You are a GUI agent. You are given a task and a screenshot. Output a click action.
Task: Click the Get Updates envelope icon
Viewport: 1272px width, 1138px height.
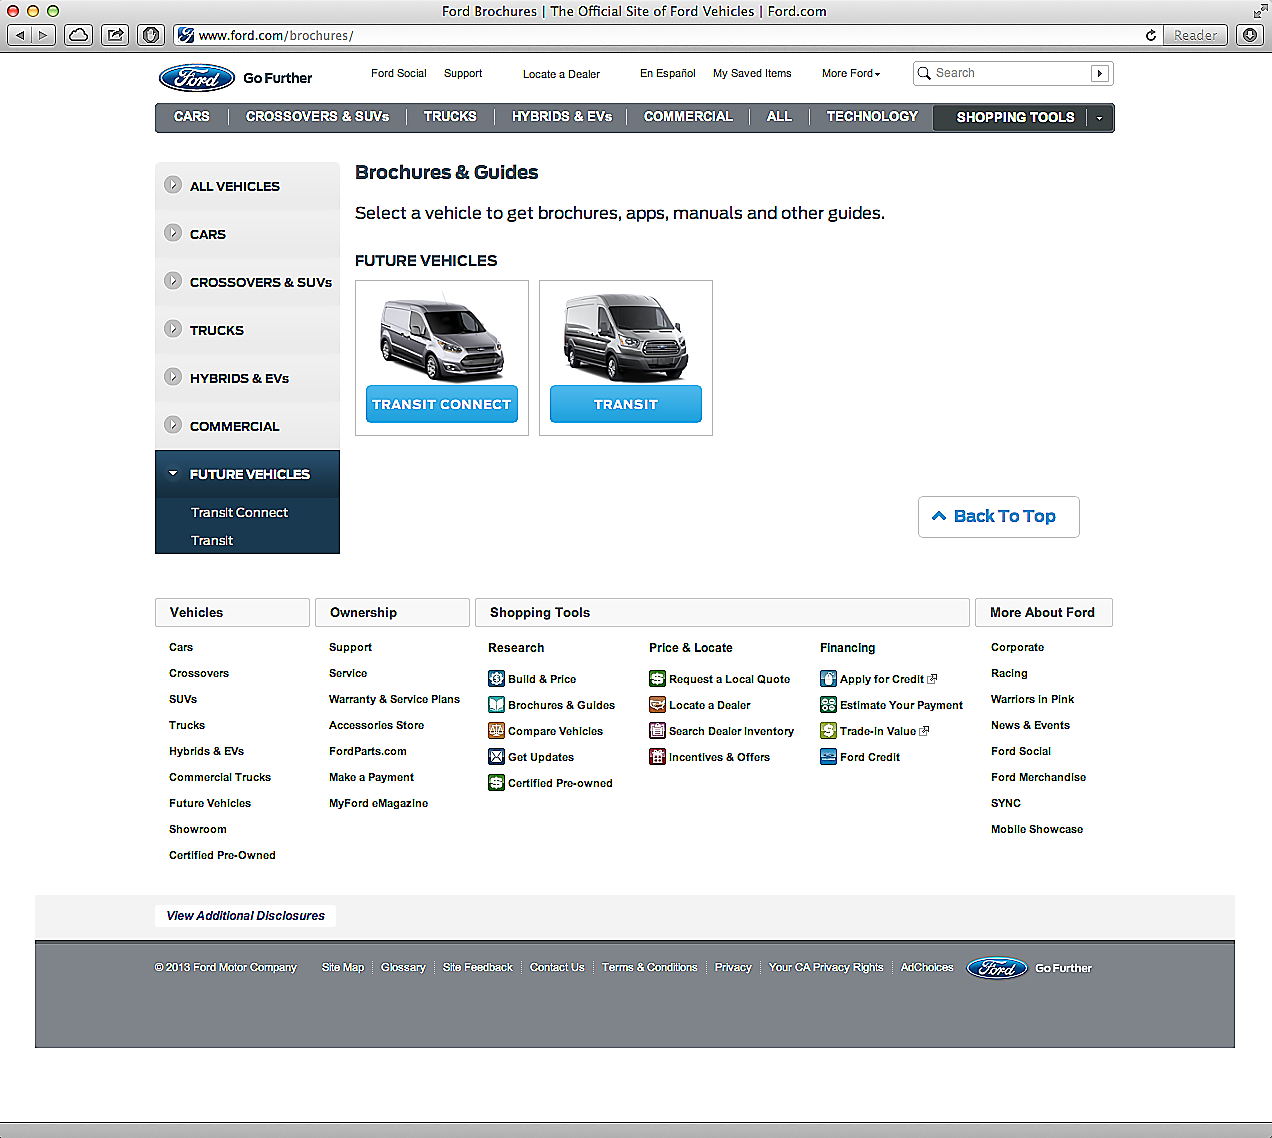pos(496,757)
